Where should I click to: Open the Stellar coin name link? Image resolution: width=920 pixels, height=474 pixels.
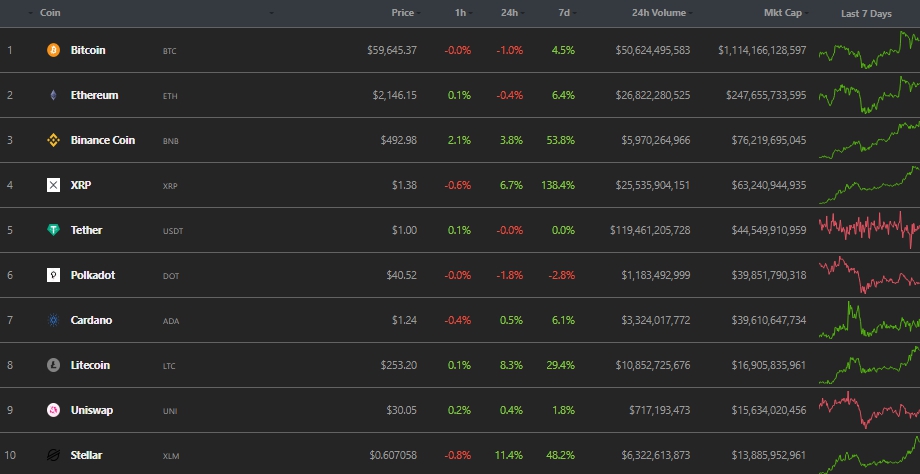86,455
